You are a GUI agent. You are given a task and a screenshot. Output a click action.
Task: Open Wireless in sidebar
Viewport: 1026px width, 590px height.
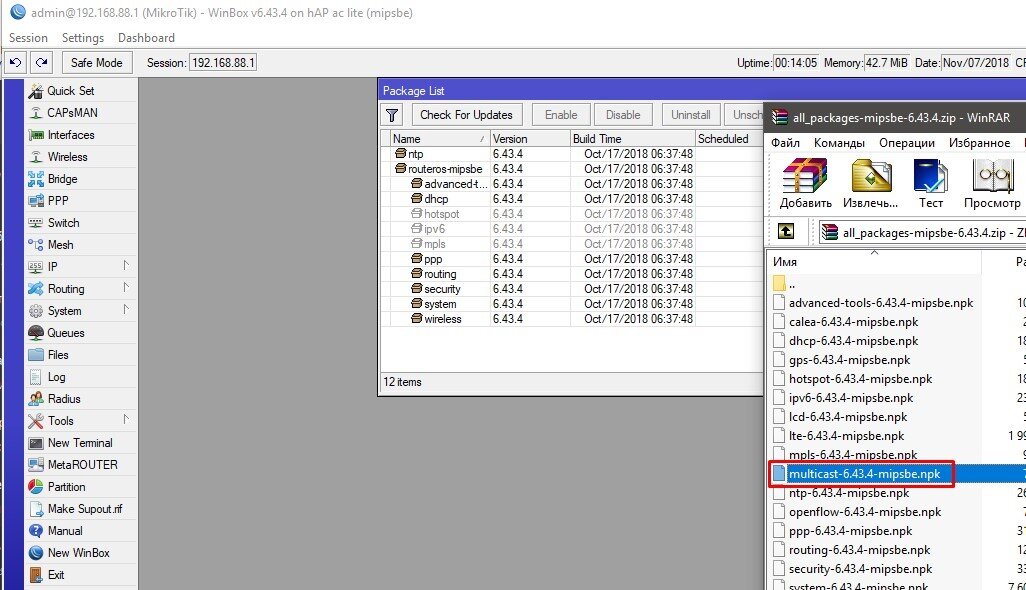81,157
